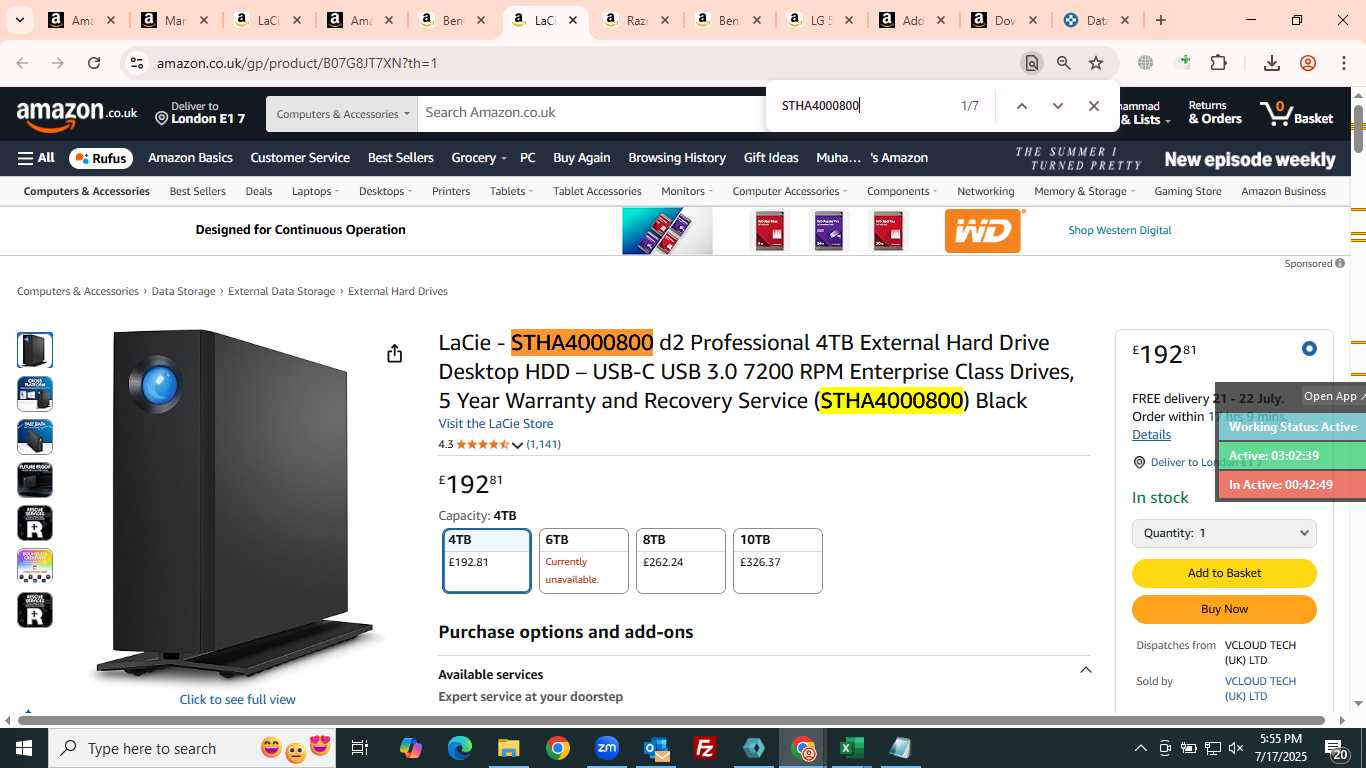The width and height of the screenshot is (1366, 768).
Task: Open the Networking category tab
Action: pyautogui.click(x=986, y=191)
